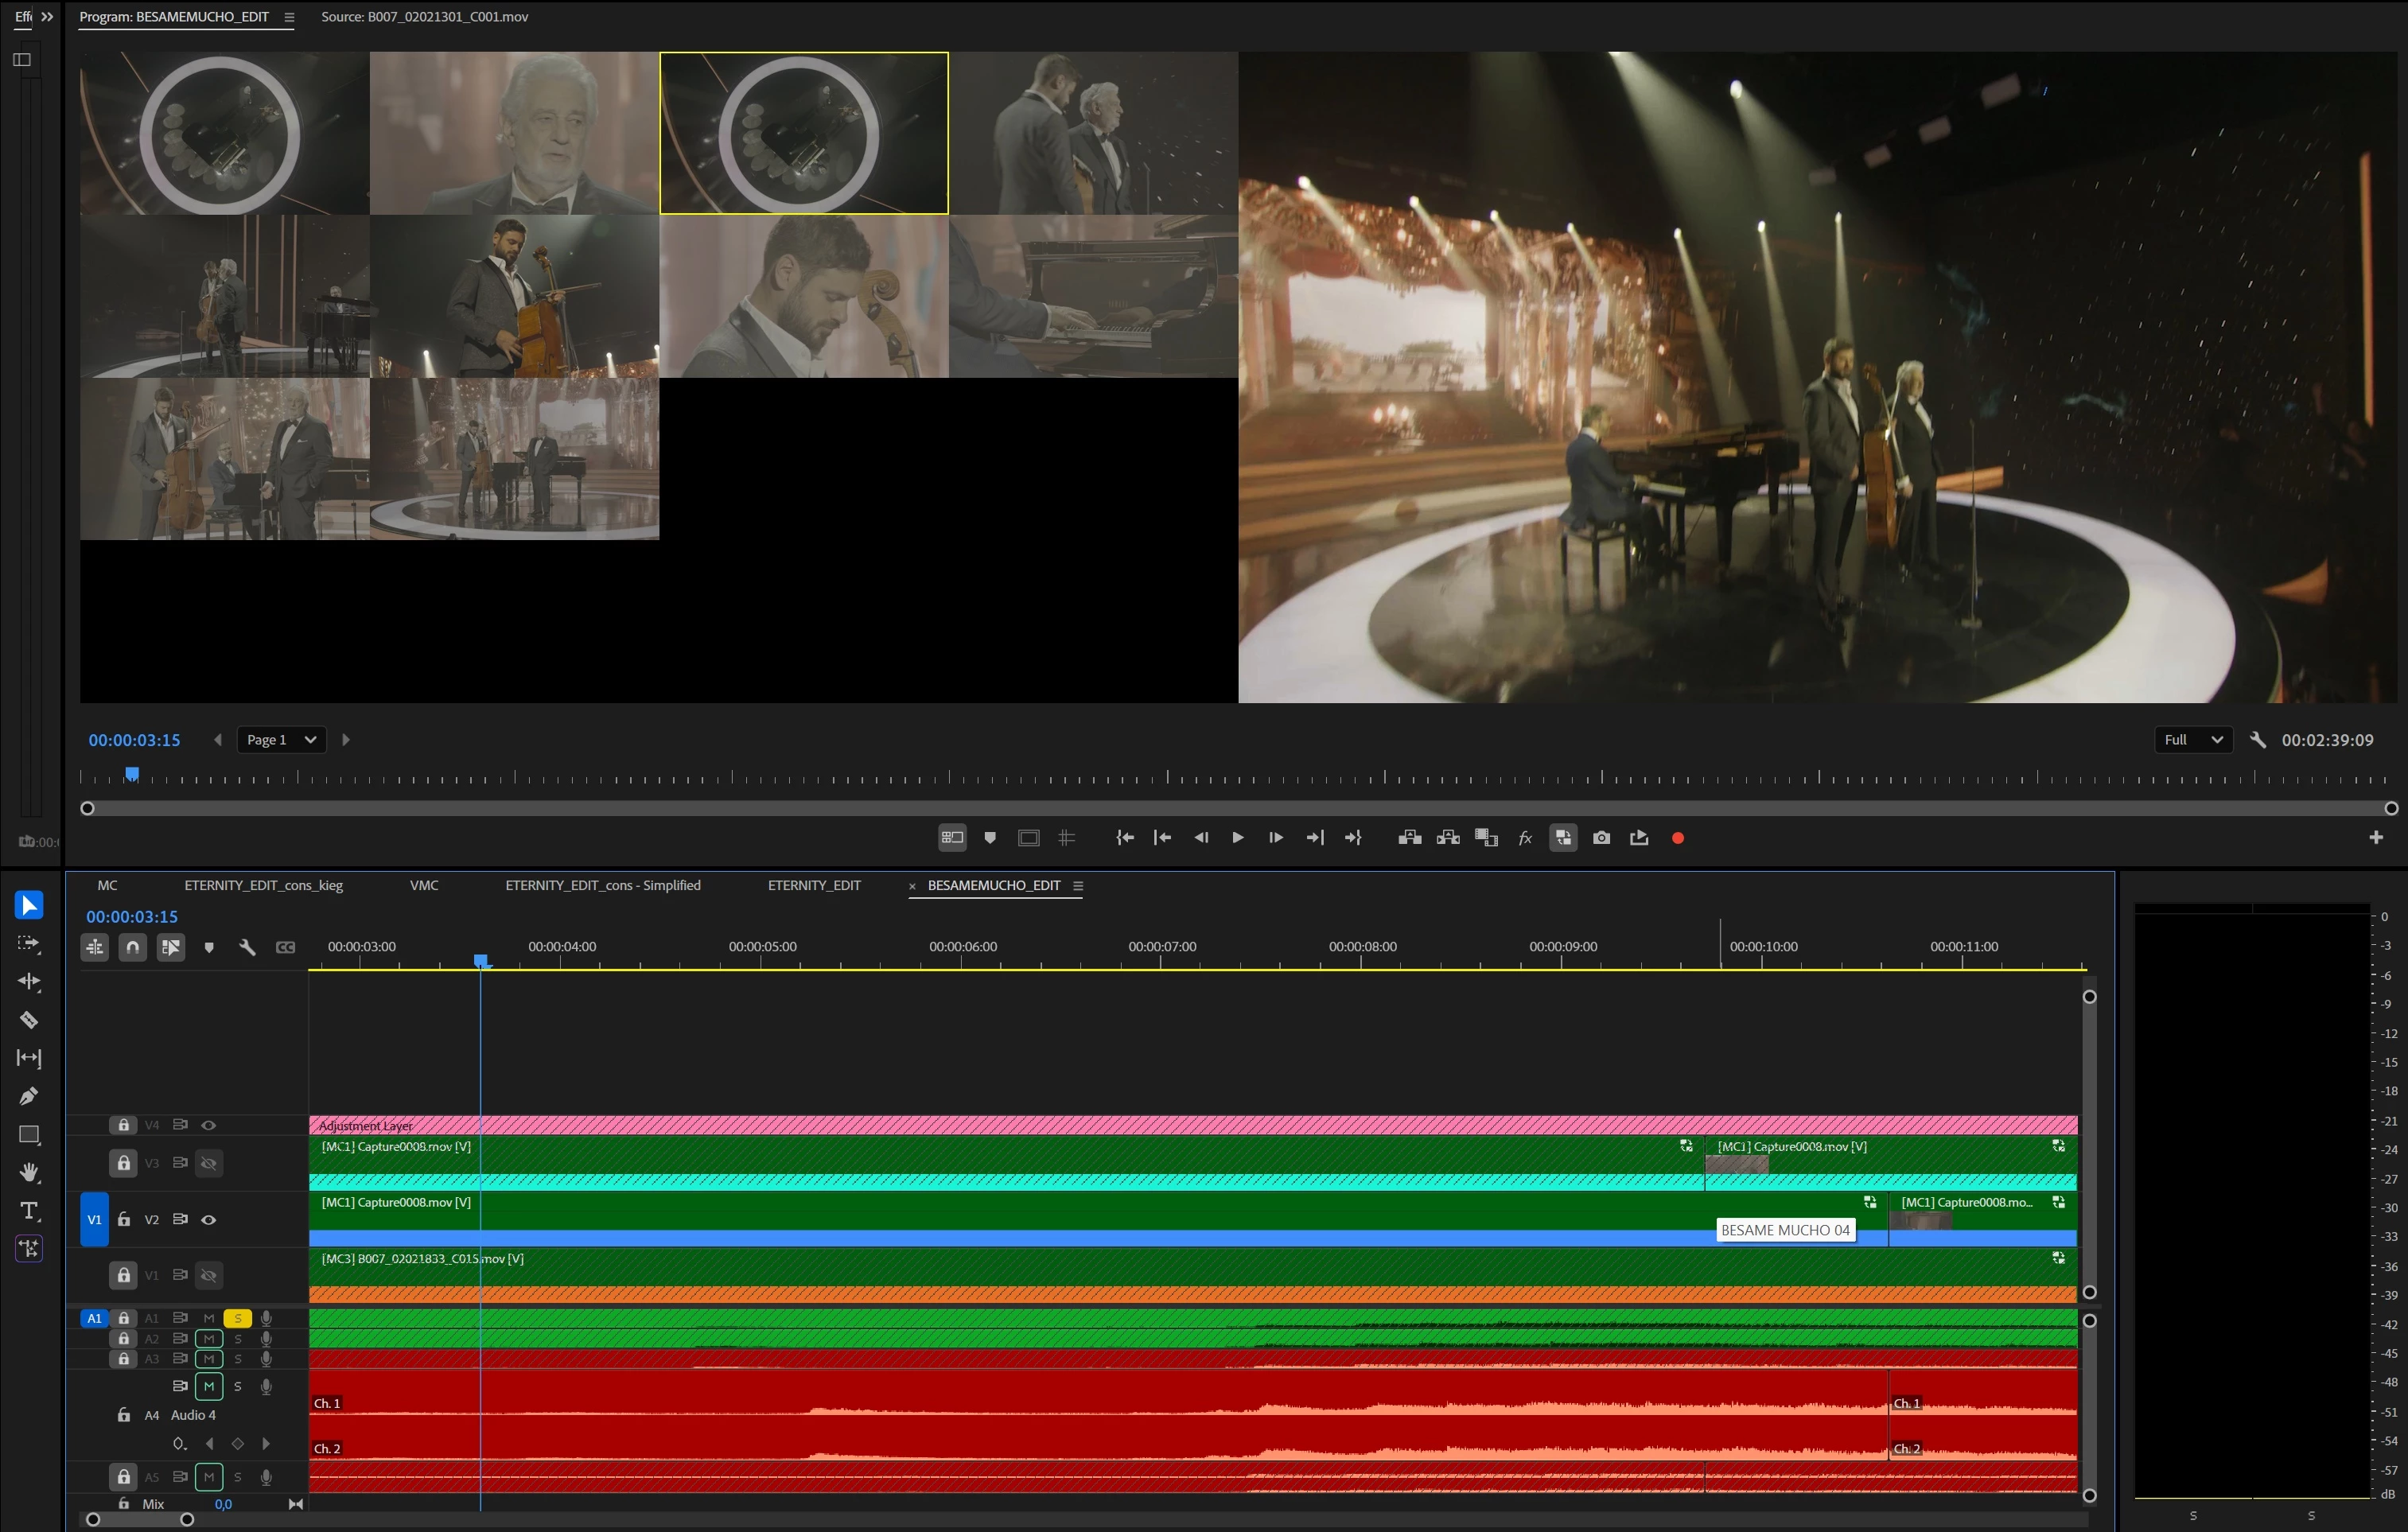Unmute Audio 4 track M button

click(209, 1386)
